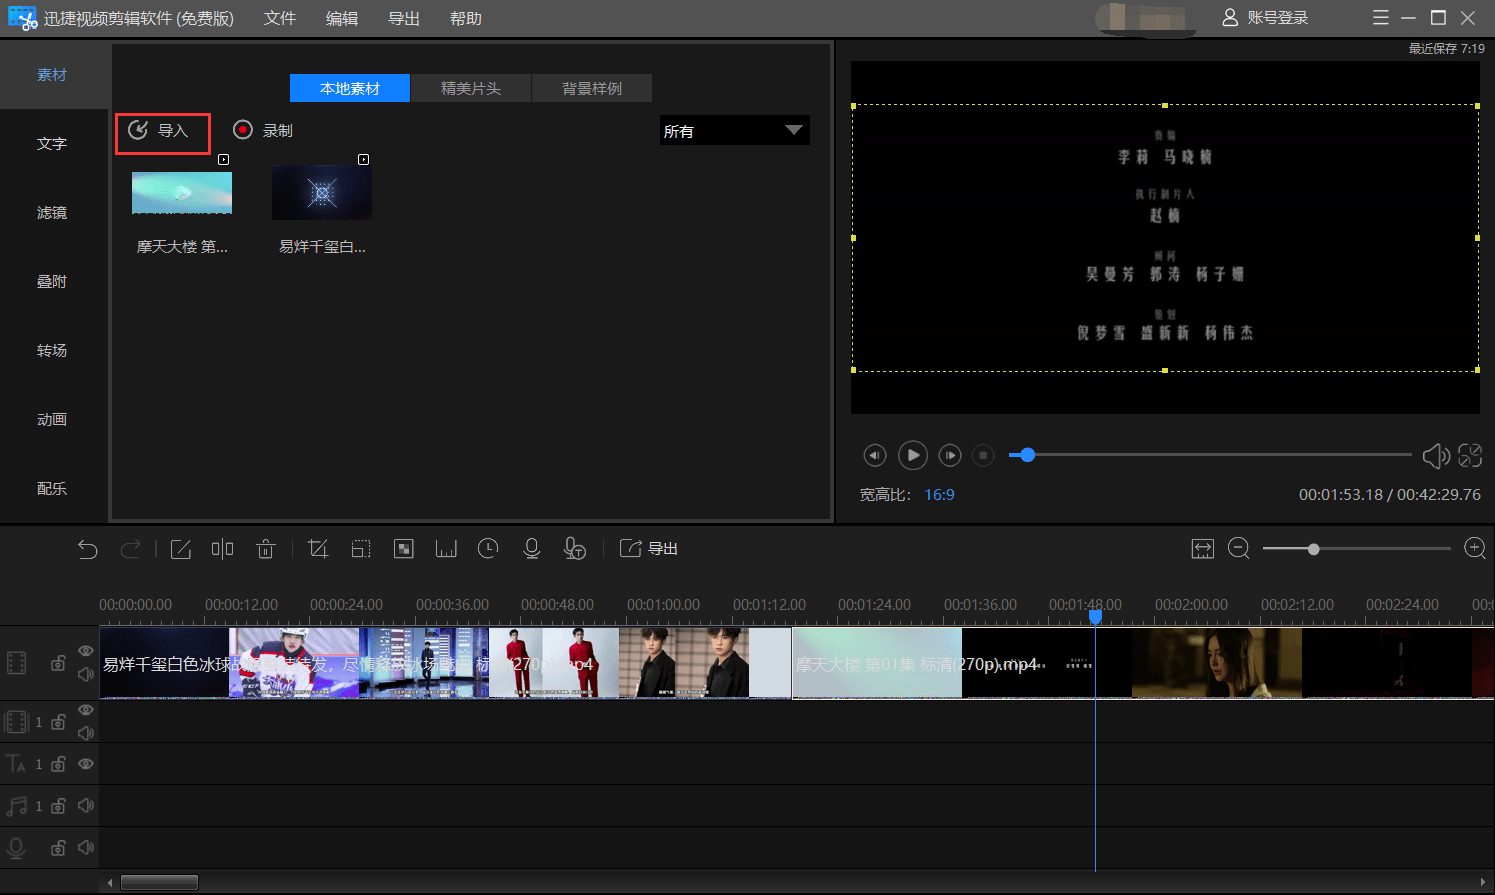Move the preview progress slider
This screenshot has height=895, width=1495.
pyautogui.click(x=1027, y=455)
